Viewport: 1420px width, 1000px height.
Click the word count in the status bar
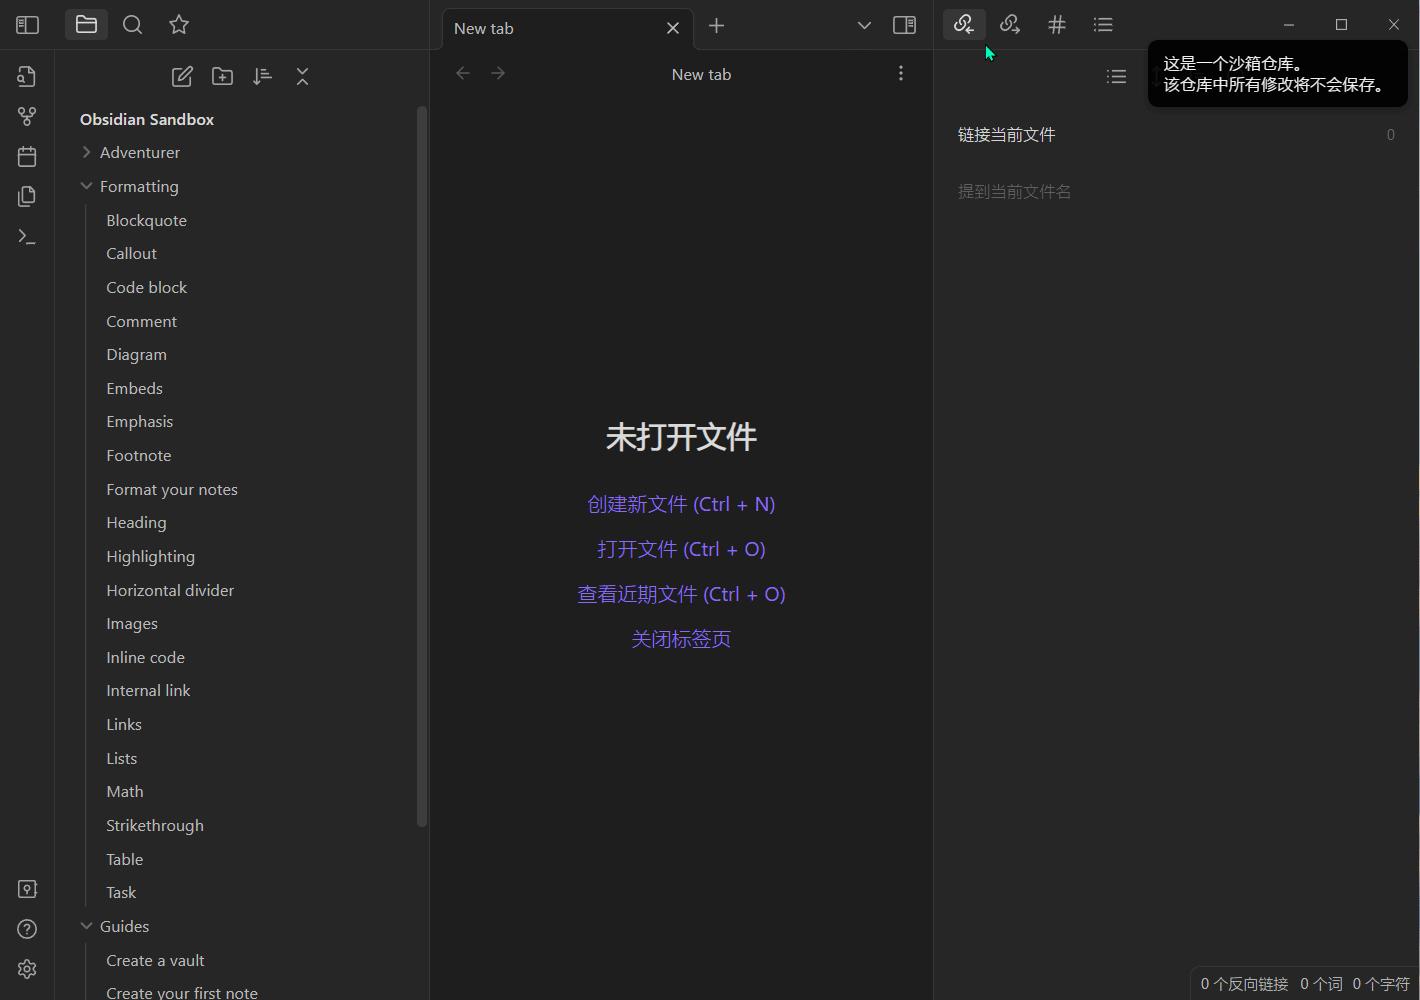(x=1322, y=983)
